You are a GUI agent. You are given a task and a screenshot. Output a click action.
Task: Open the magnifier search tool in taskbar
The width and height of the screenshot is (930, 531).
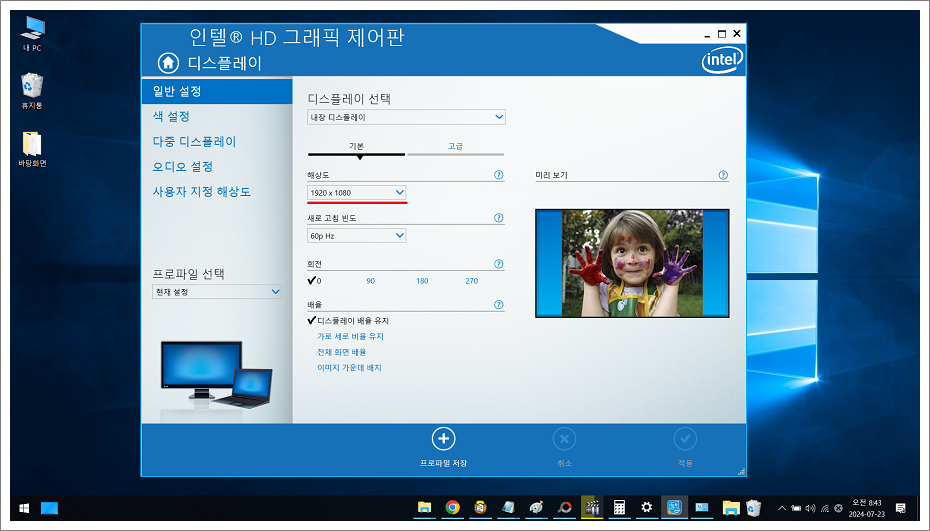[x=564, y=507]
